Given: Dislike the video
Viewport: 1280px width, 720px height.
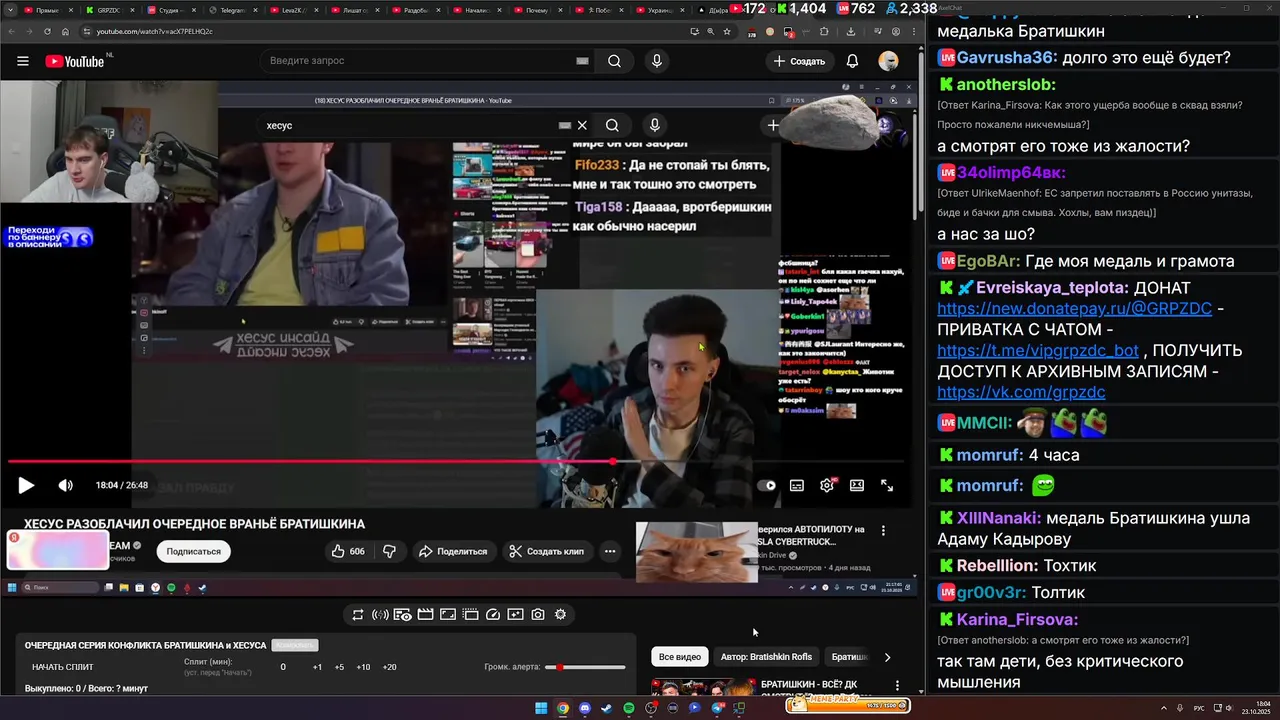Looking at the screenshot, I should pyautogui.click(x=389, y=551).
